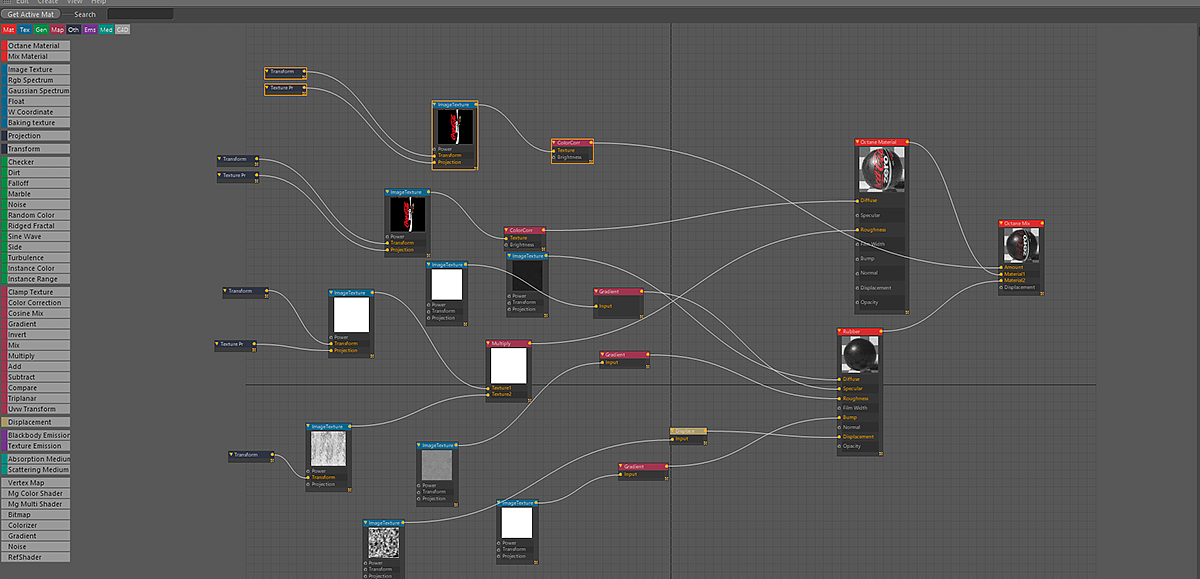Click the Multiply node Texture1 input port
Screen dimensions: 1200x579
click(x=487, y=387)
